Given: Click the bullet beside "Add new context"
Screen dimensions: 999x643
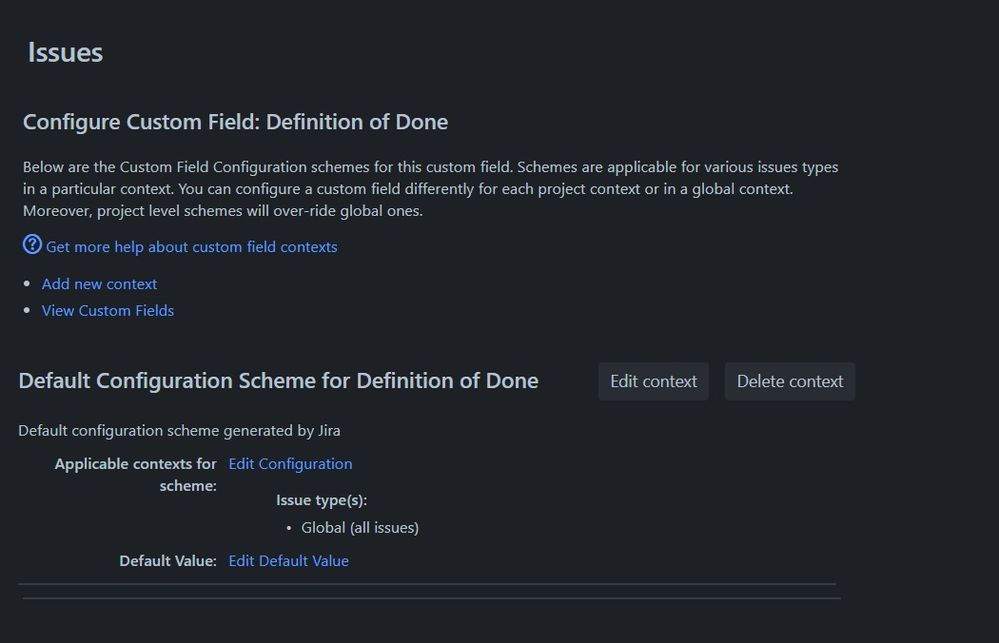Looking at the screenshot, I should [x=27, y=284].
